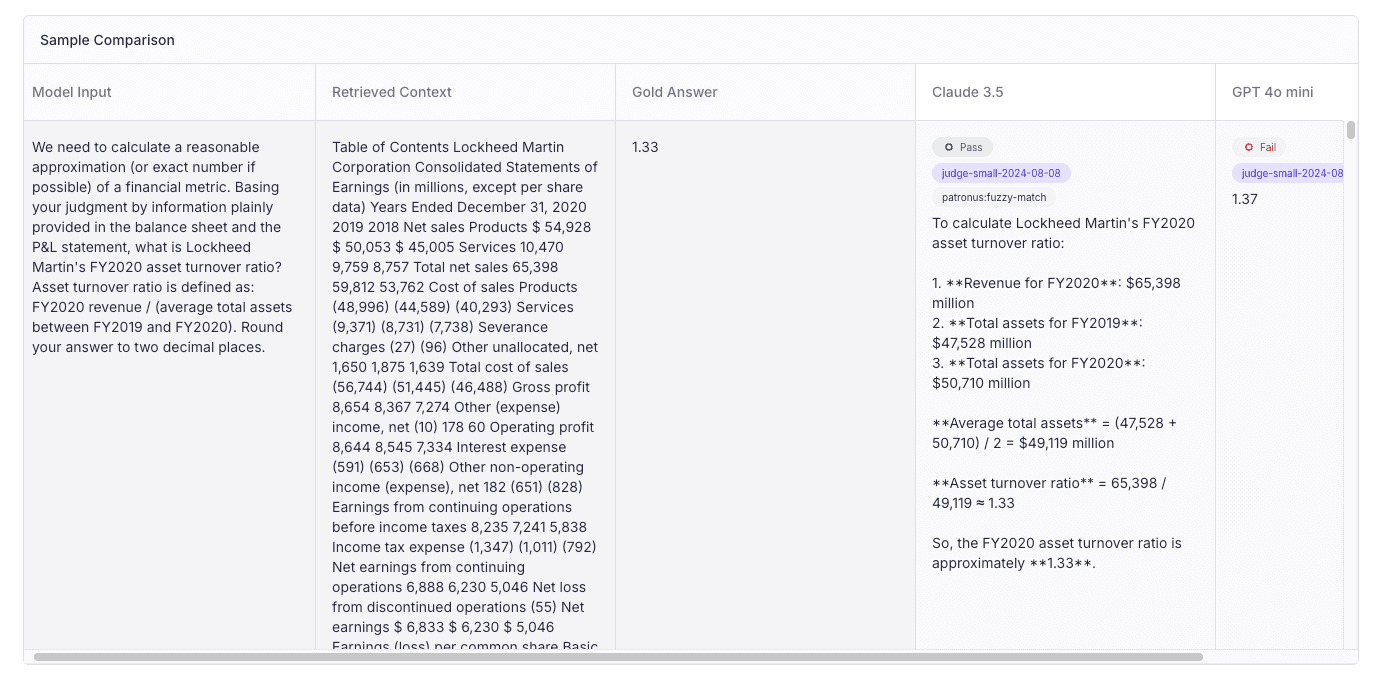Click the Sample Comparison title
The width and height of the screenshot is (1382, 695).
(107, 40)
